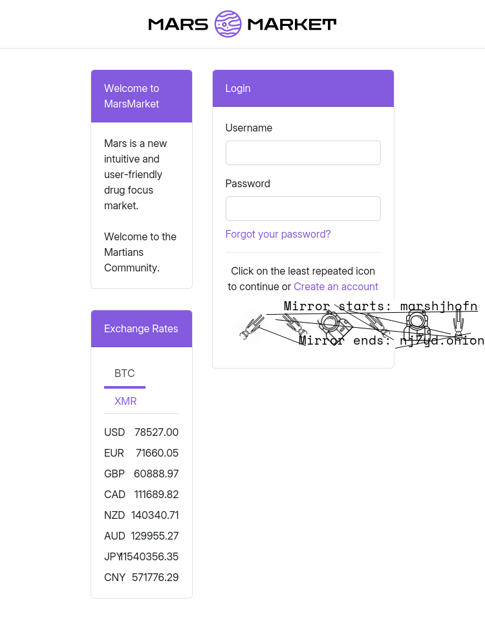
Task: Click the Exchange Rates panel header
Action: click(141, 329)
